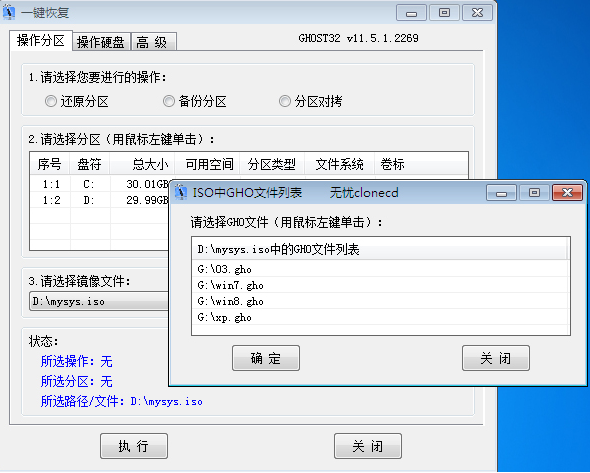Select G:\win8.gho from the list

(x=380, y=301)
